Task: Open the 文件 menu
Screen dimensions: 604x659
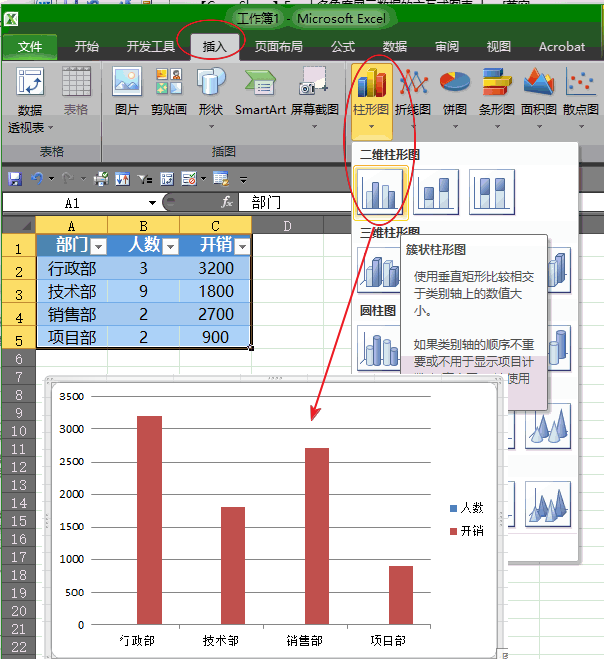Action: [30, 46]
